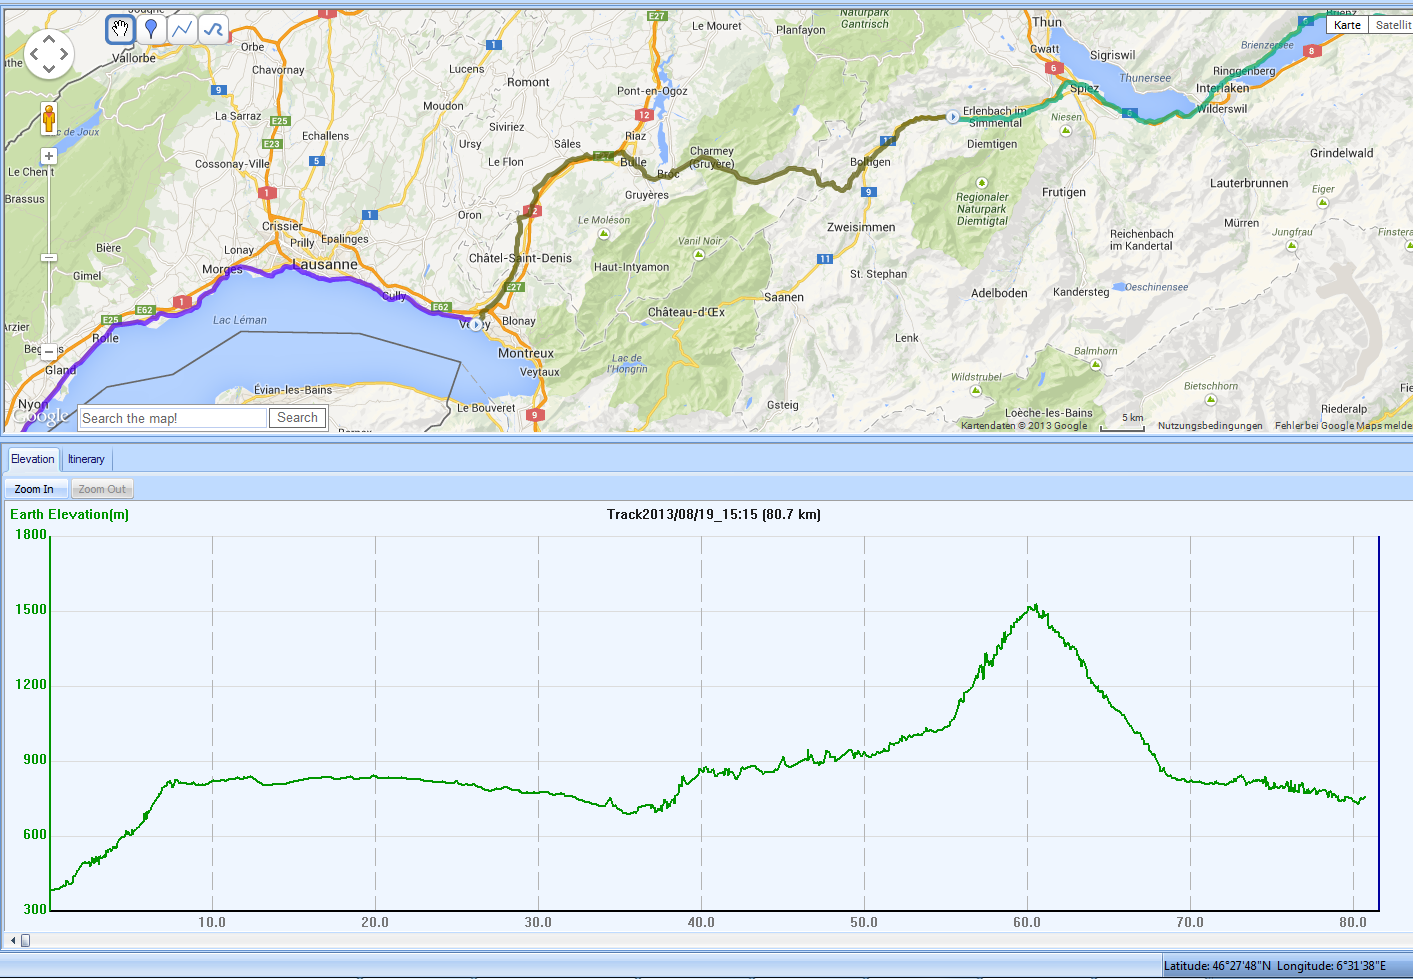Pan the map right with arrow control
1413x979 pixels.
(x=65, y=54)
